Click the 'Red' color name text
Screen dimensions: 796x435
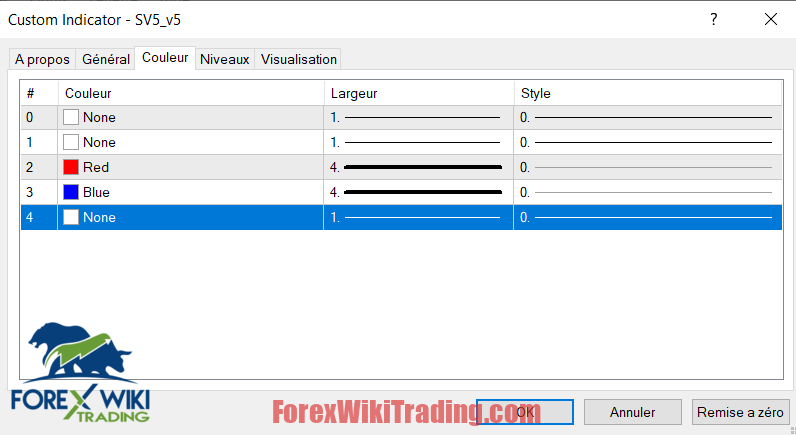[96, 167]
